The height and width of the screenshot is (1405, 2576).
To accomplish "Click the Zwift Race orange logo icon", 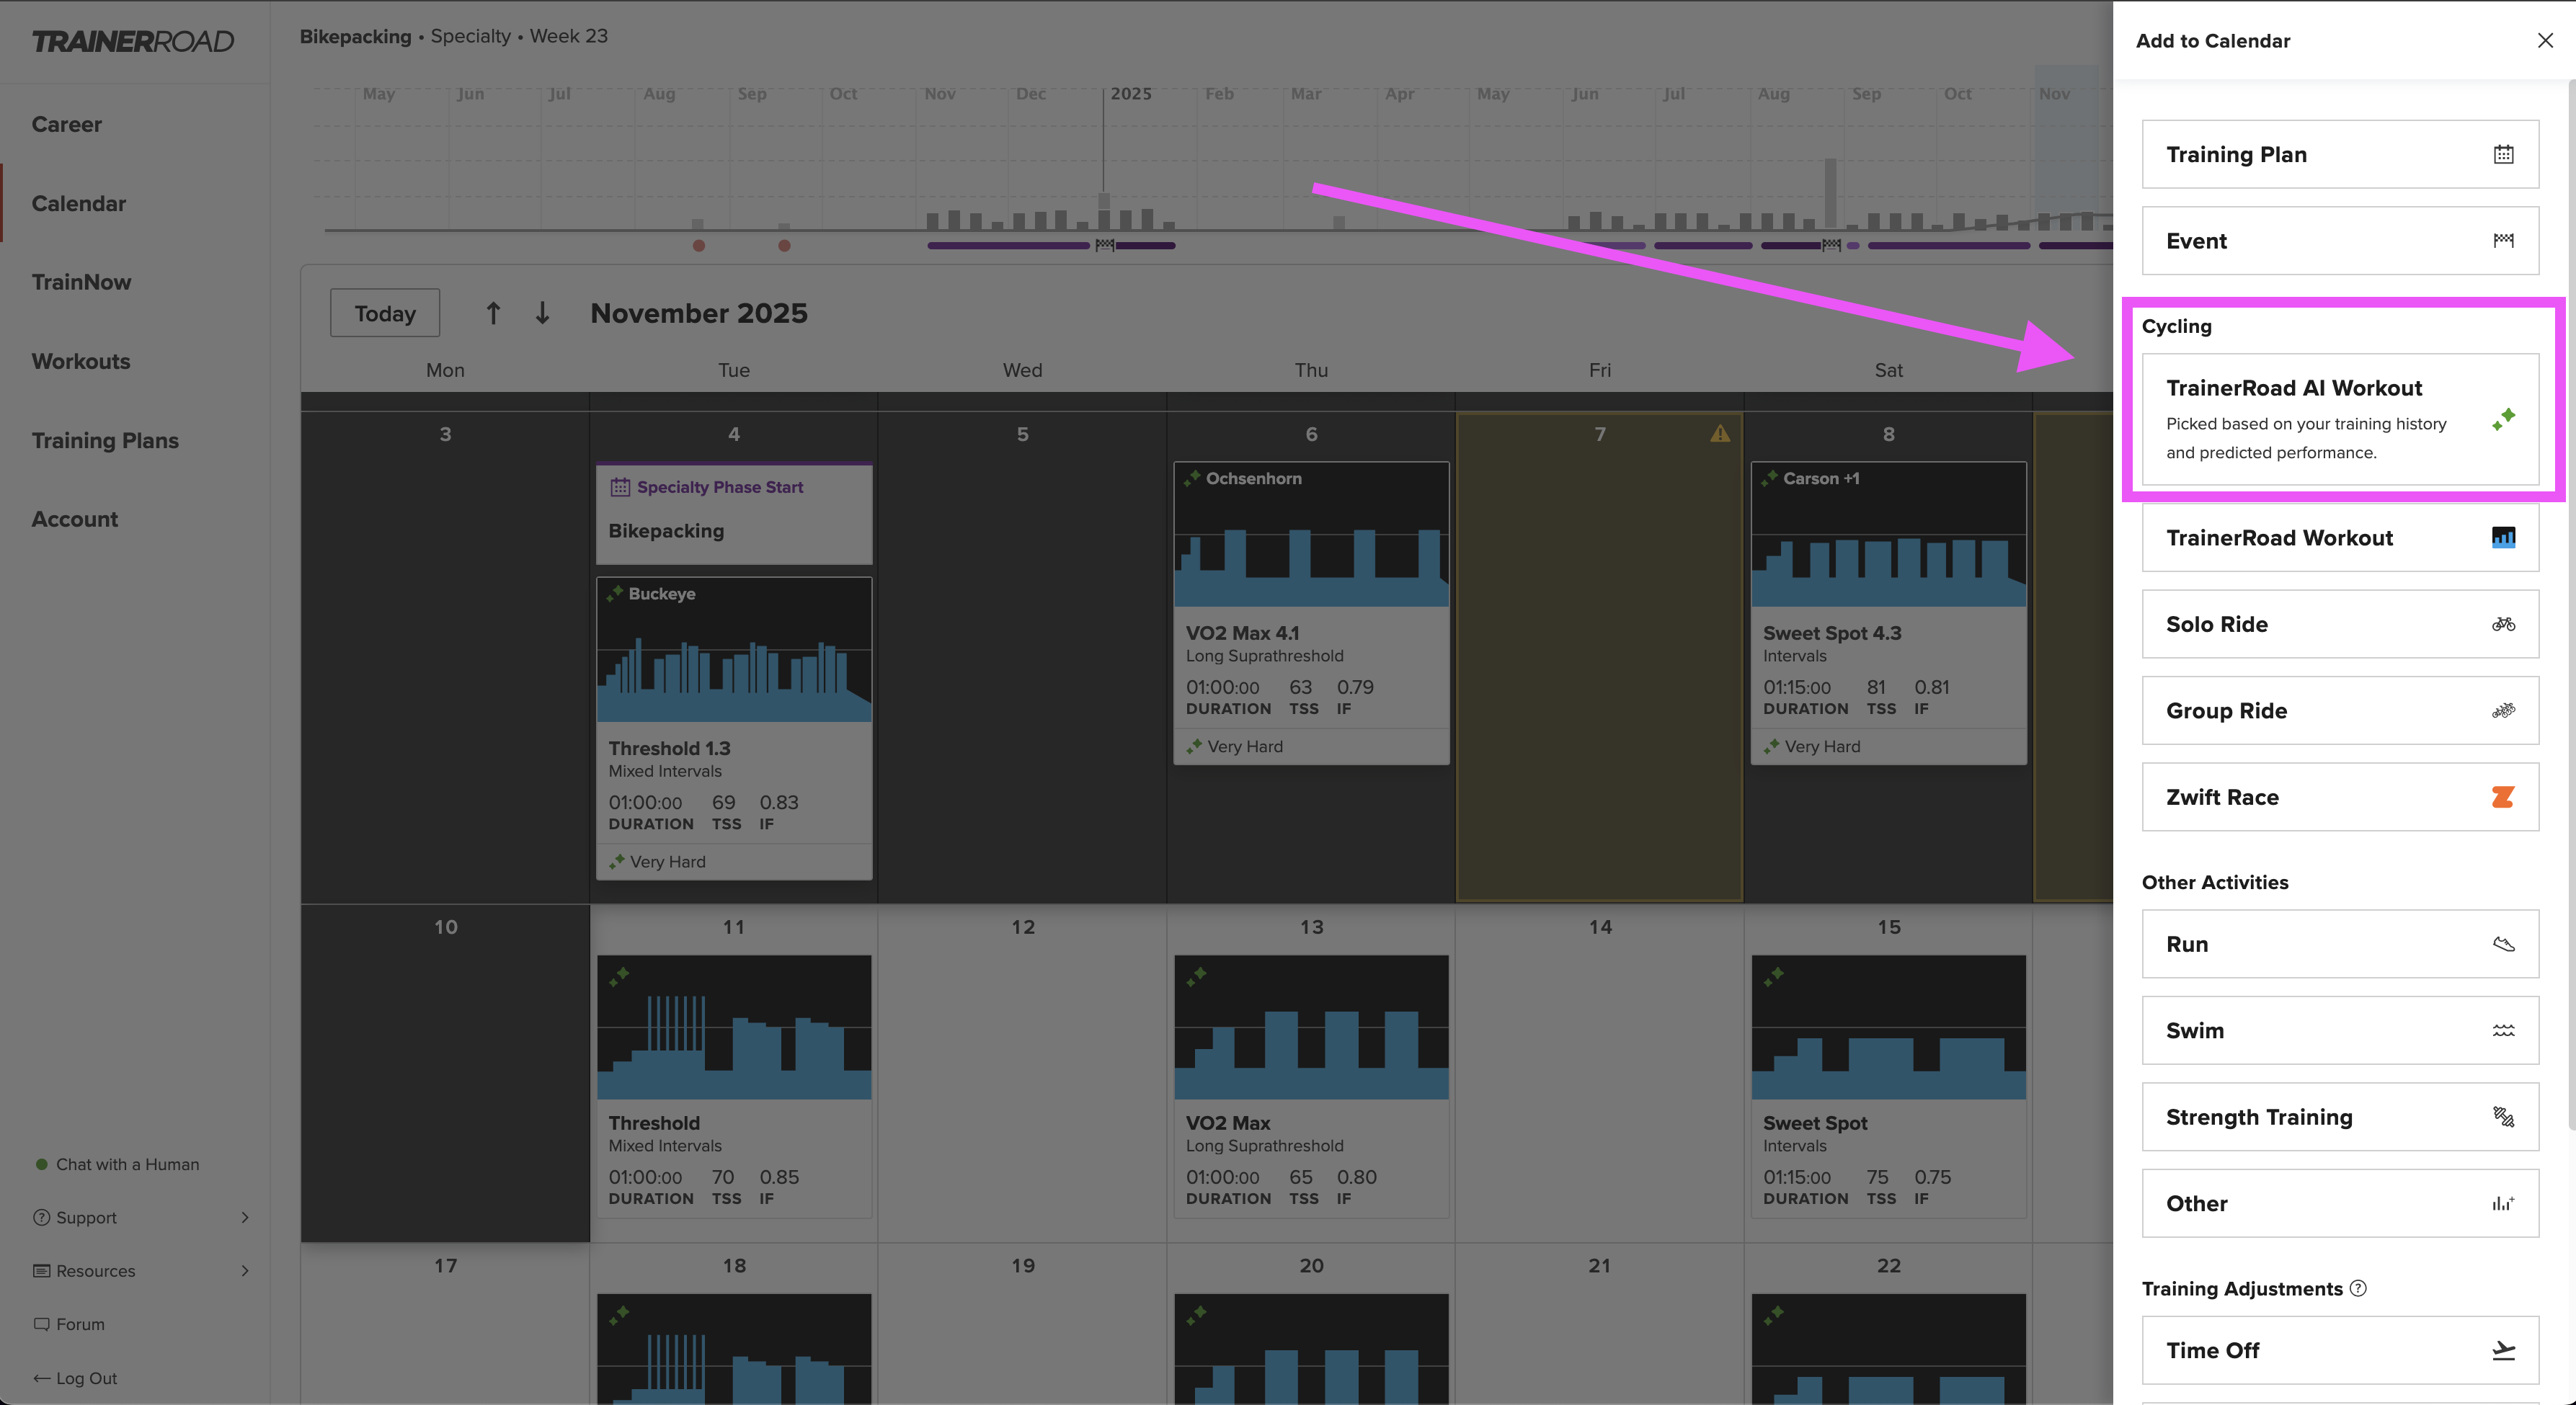I will 2503,797.
